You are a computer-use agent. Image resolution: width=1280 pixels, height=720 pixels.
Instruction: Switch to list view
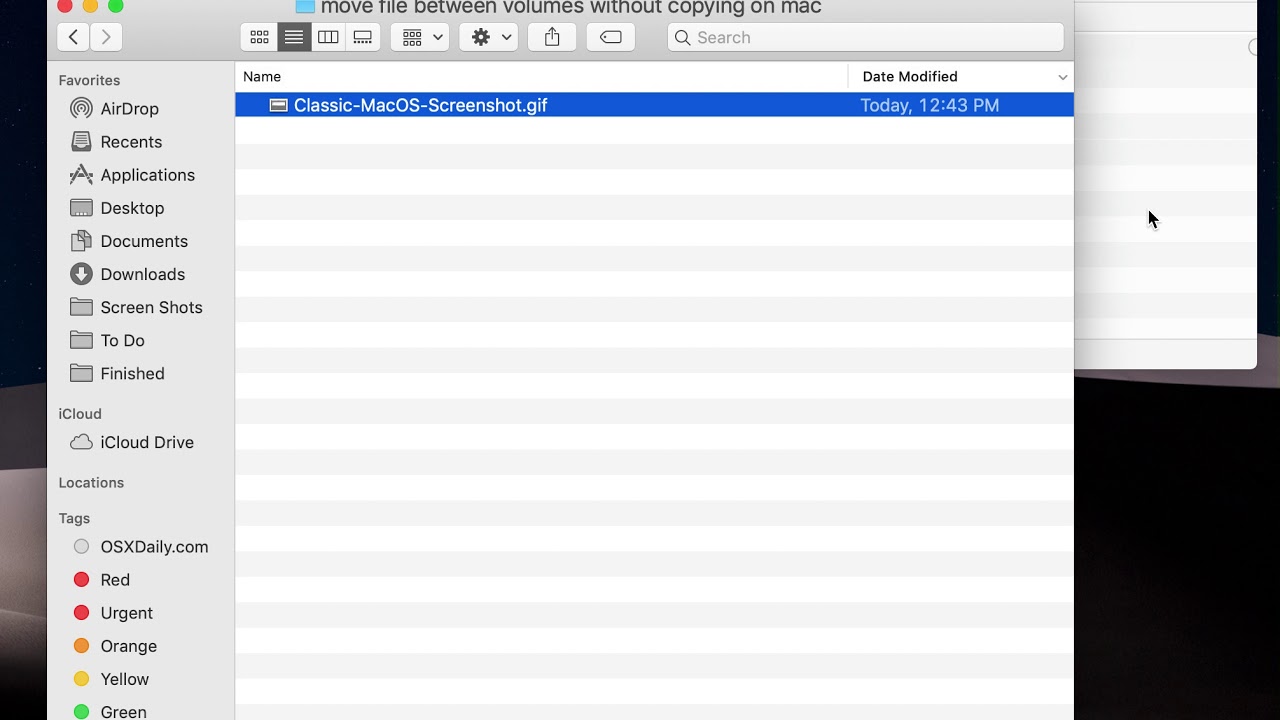pos(294,37)
